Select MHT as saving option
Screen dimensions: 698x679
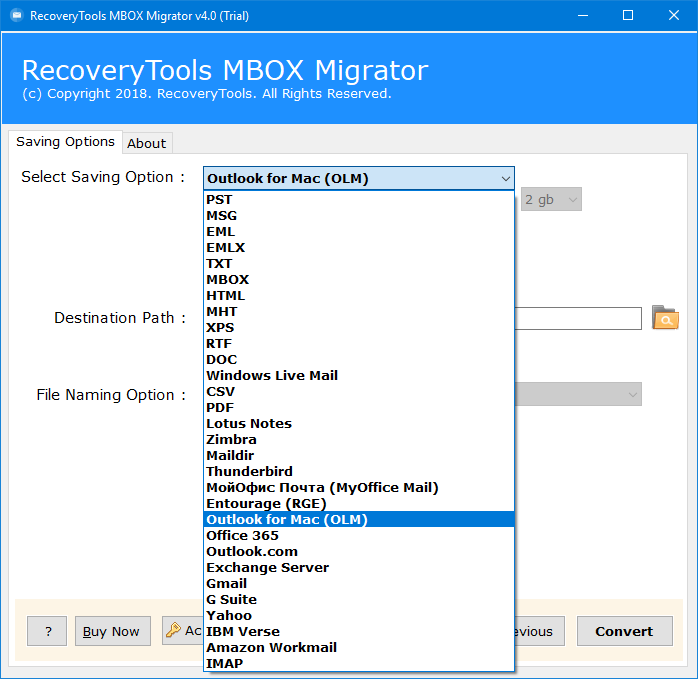pos(359,312)
